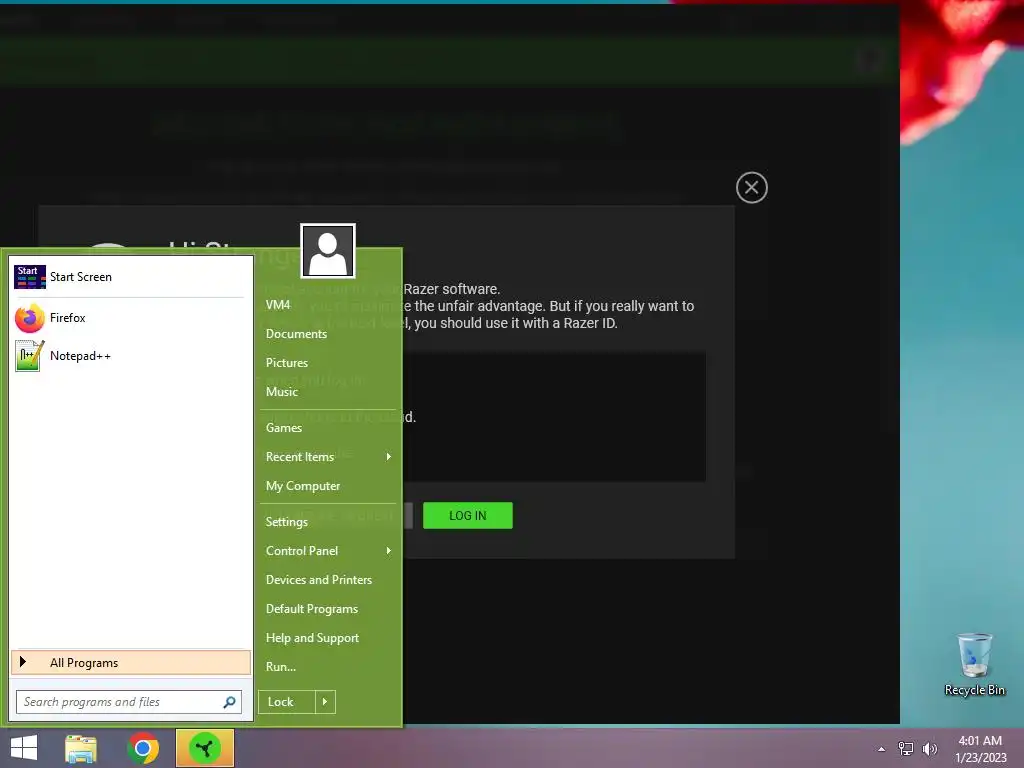The image size is (1024, 768).
Task: Expand the Control Panel submenu arrow
Action: 389,551
